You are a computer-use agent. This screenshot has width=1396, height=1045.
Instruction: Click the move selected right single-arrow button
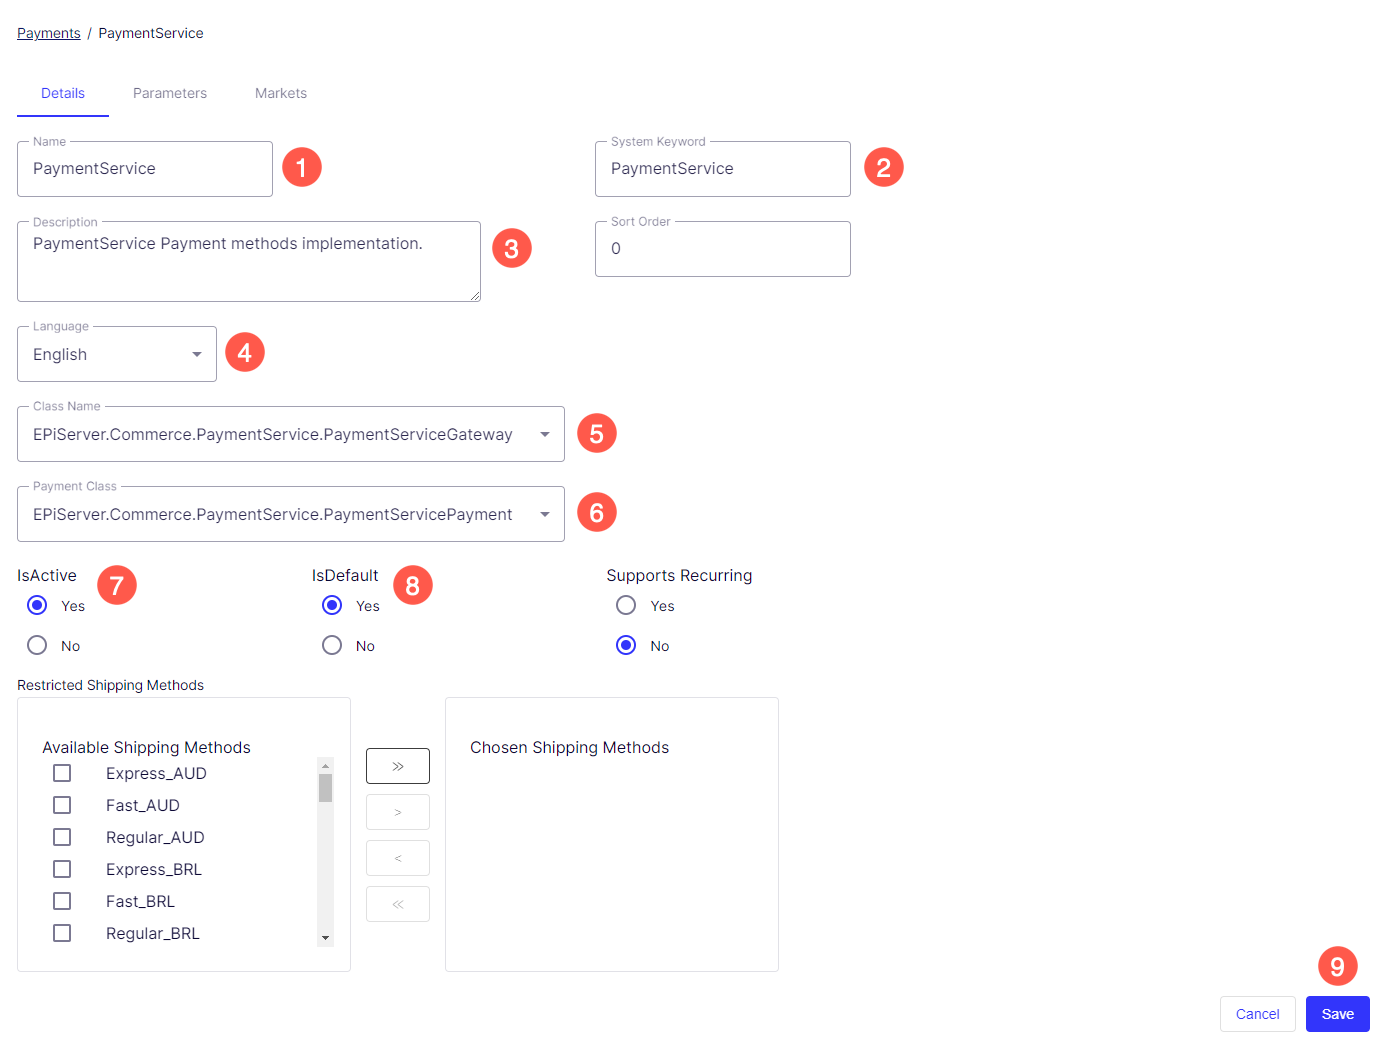tap(397, 812)
